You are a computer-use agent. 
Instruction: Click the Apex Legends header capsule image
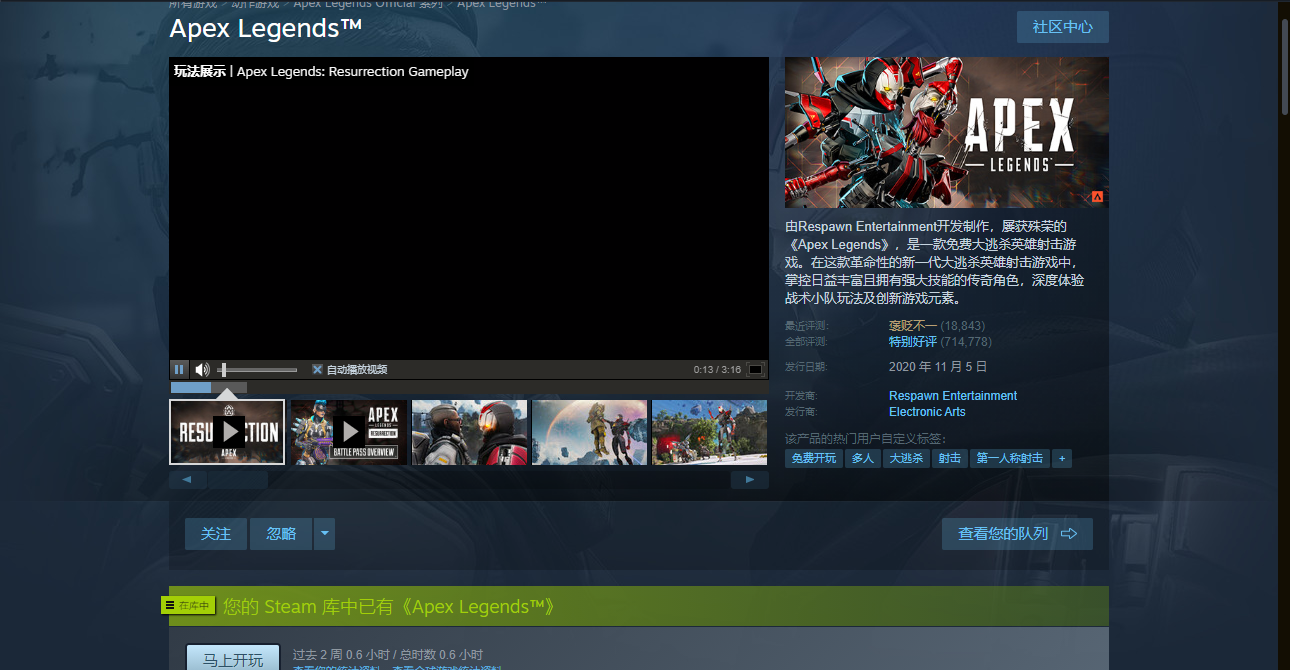click(947, 132)
